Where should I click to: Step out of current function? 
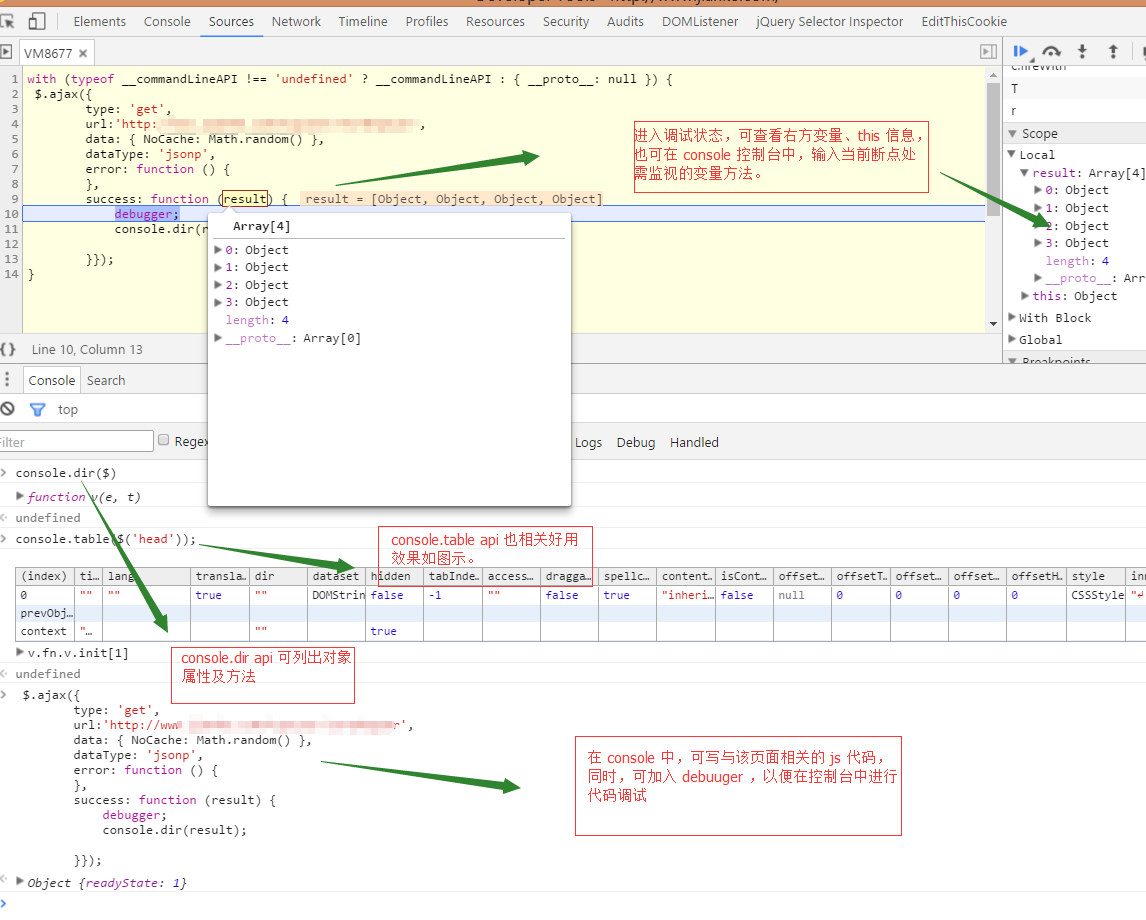(1113, 52)
